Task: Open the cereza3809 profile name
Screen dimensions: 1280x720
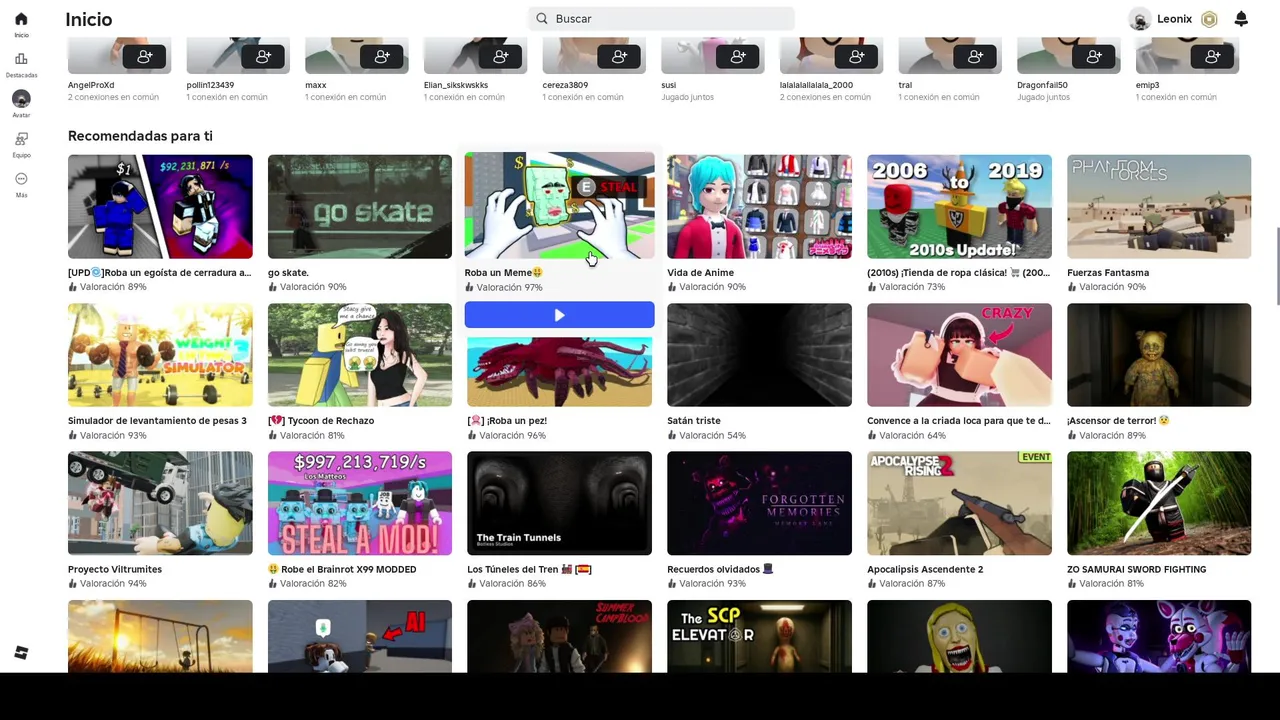Action: [x=565, y=85]
